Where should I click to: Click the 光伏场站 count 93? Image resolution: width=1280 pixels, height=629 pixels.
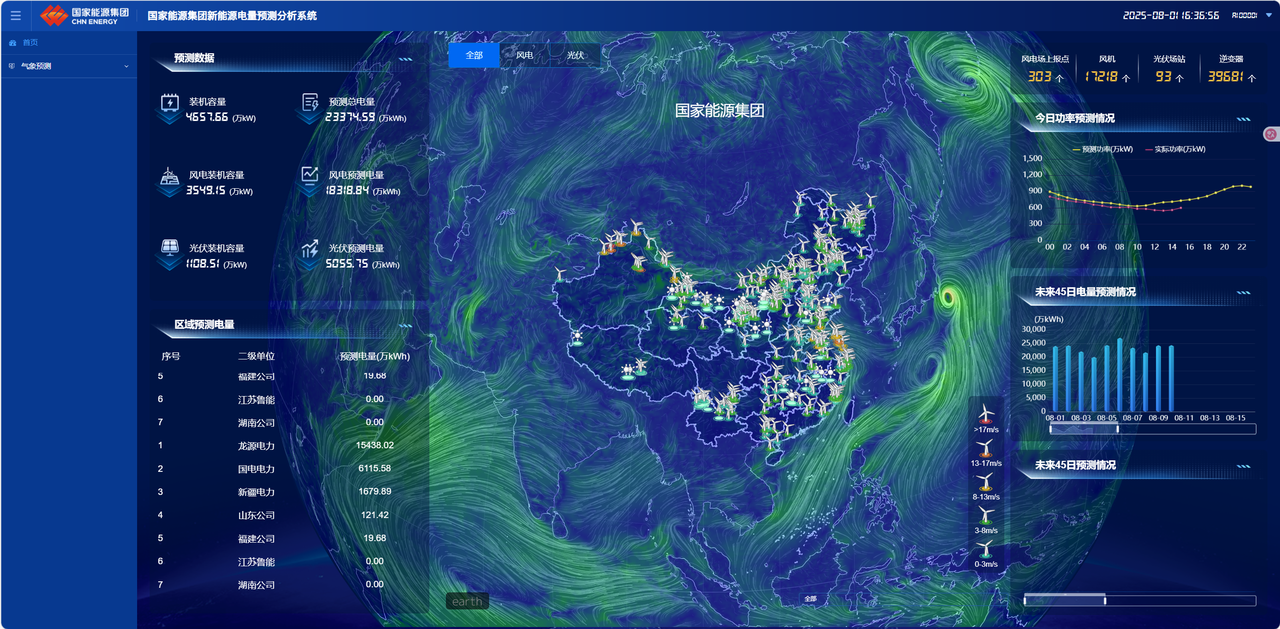click(x=1163, y=76)
